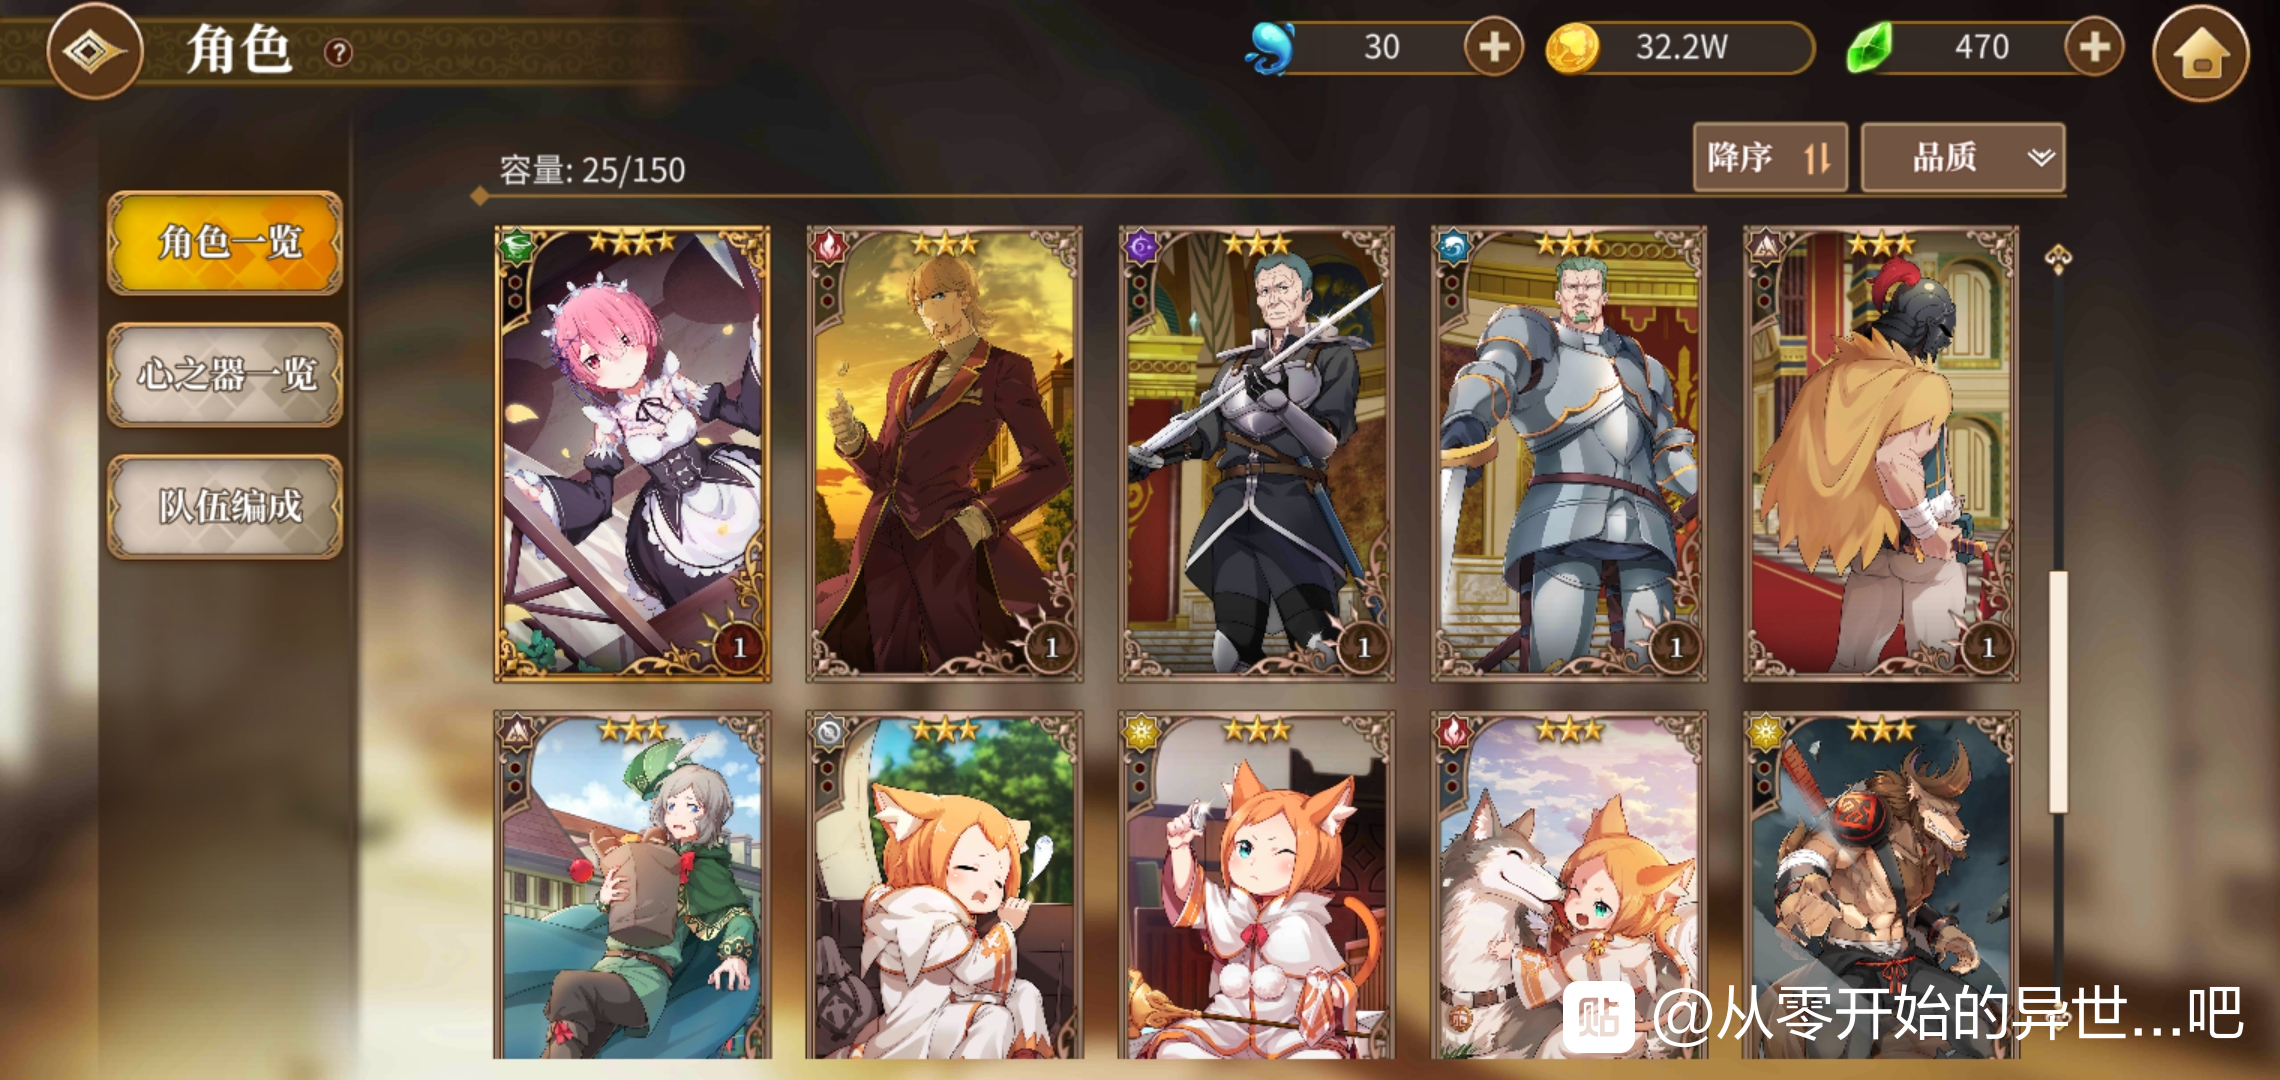Add more green gems with plus

tap(2095, 47)
